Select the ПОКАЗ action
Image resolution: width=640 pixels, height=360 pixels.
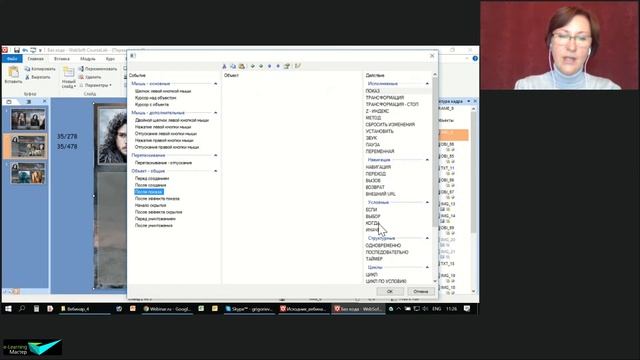[x=373, y=91]
